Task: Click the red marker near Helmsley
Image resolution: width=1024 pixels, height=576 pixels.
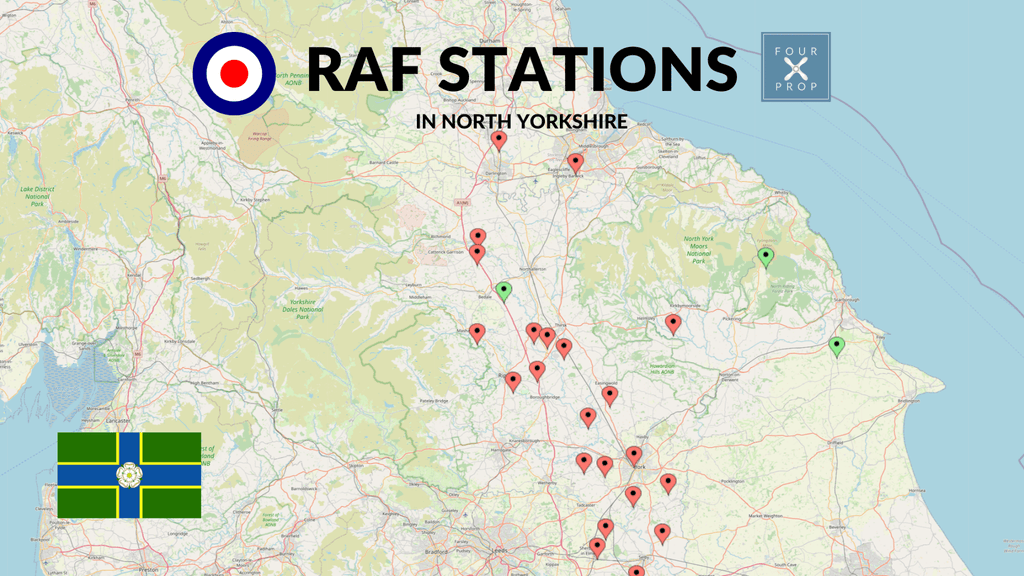Action: click(x=671, y=319)
